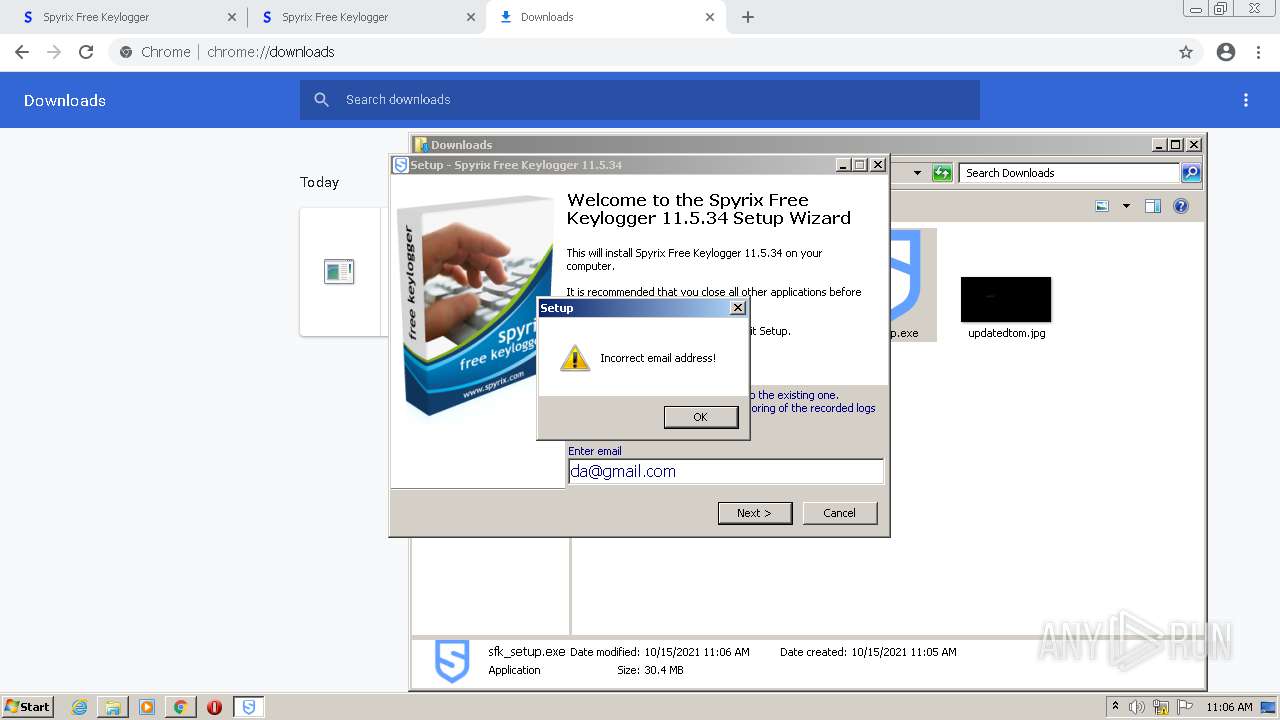Open the Windows Start menu
Image resolution: width=1280 pixels, height=720 pixels.
coord(28,707)
